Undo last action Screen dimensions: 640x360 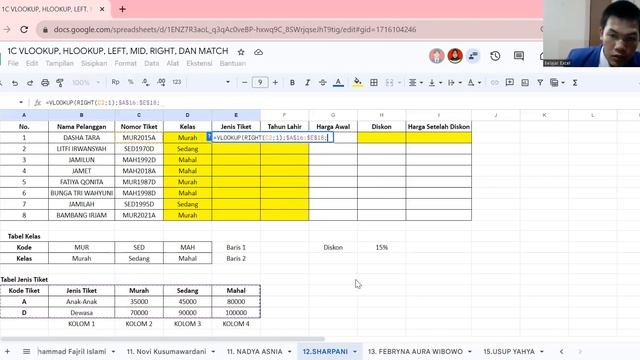click(15, 83)
